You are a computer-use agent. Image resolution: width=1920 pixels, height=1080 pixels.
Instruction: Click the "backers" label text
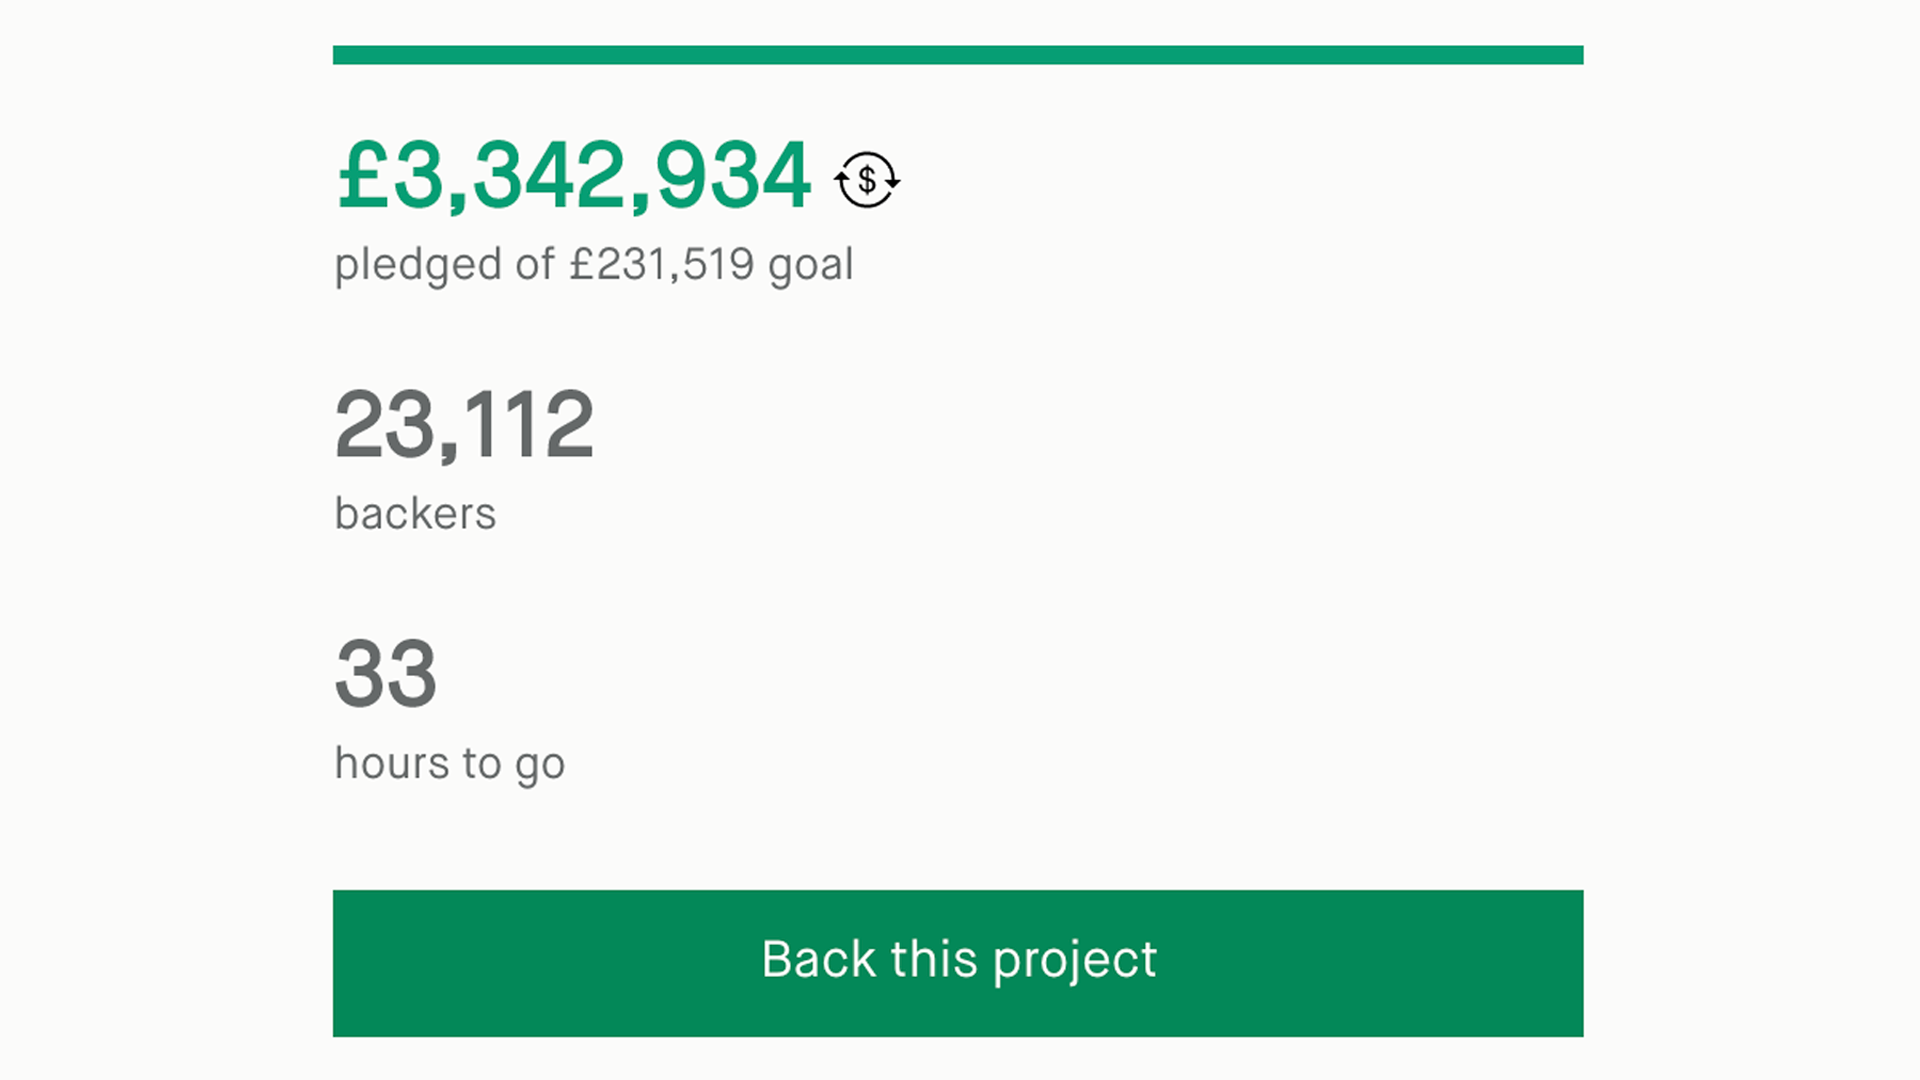(x=415, y=514)
